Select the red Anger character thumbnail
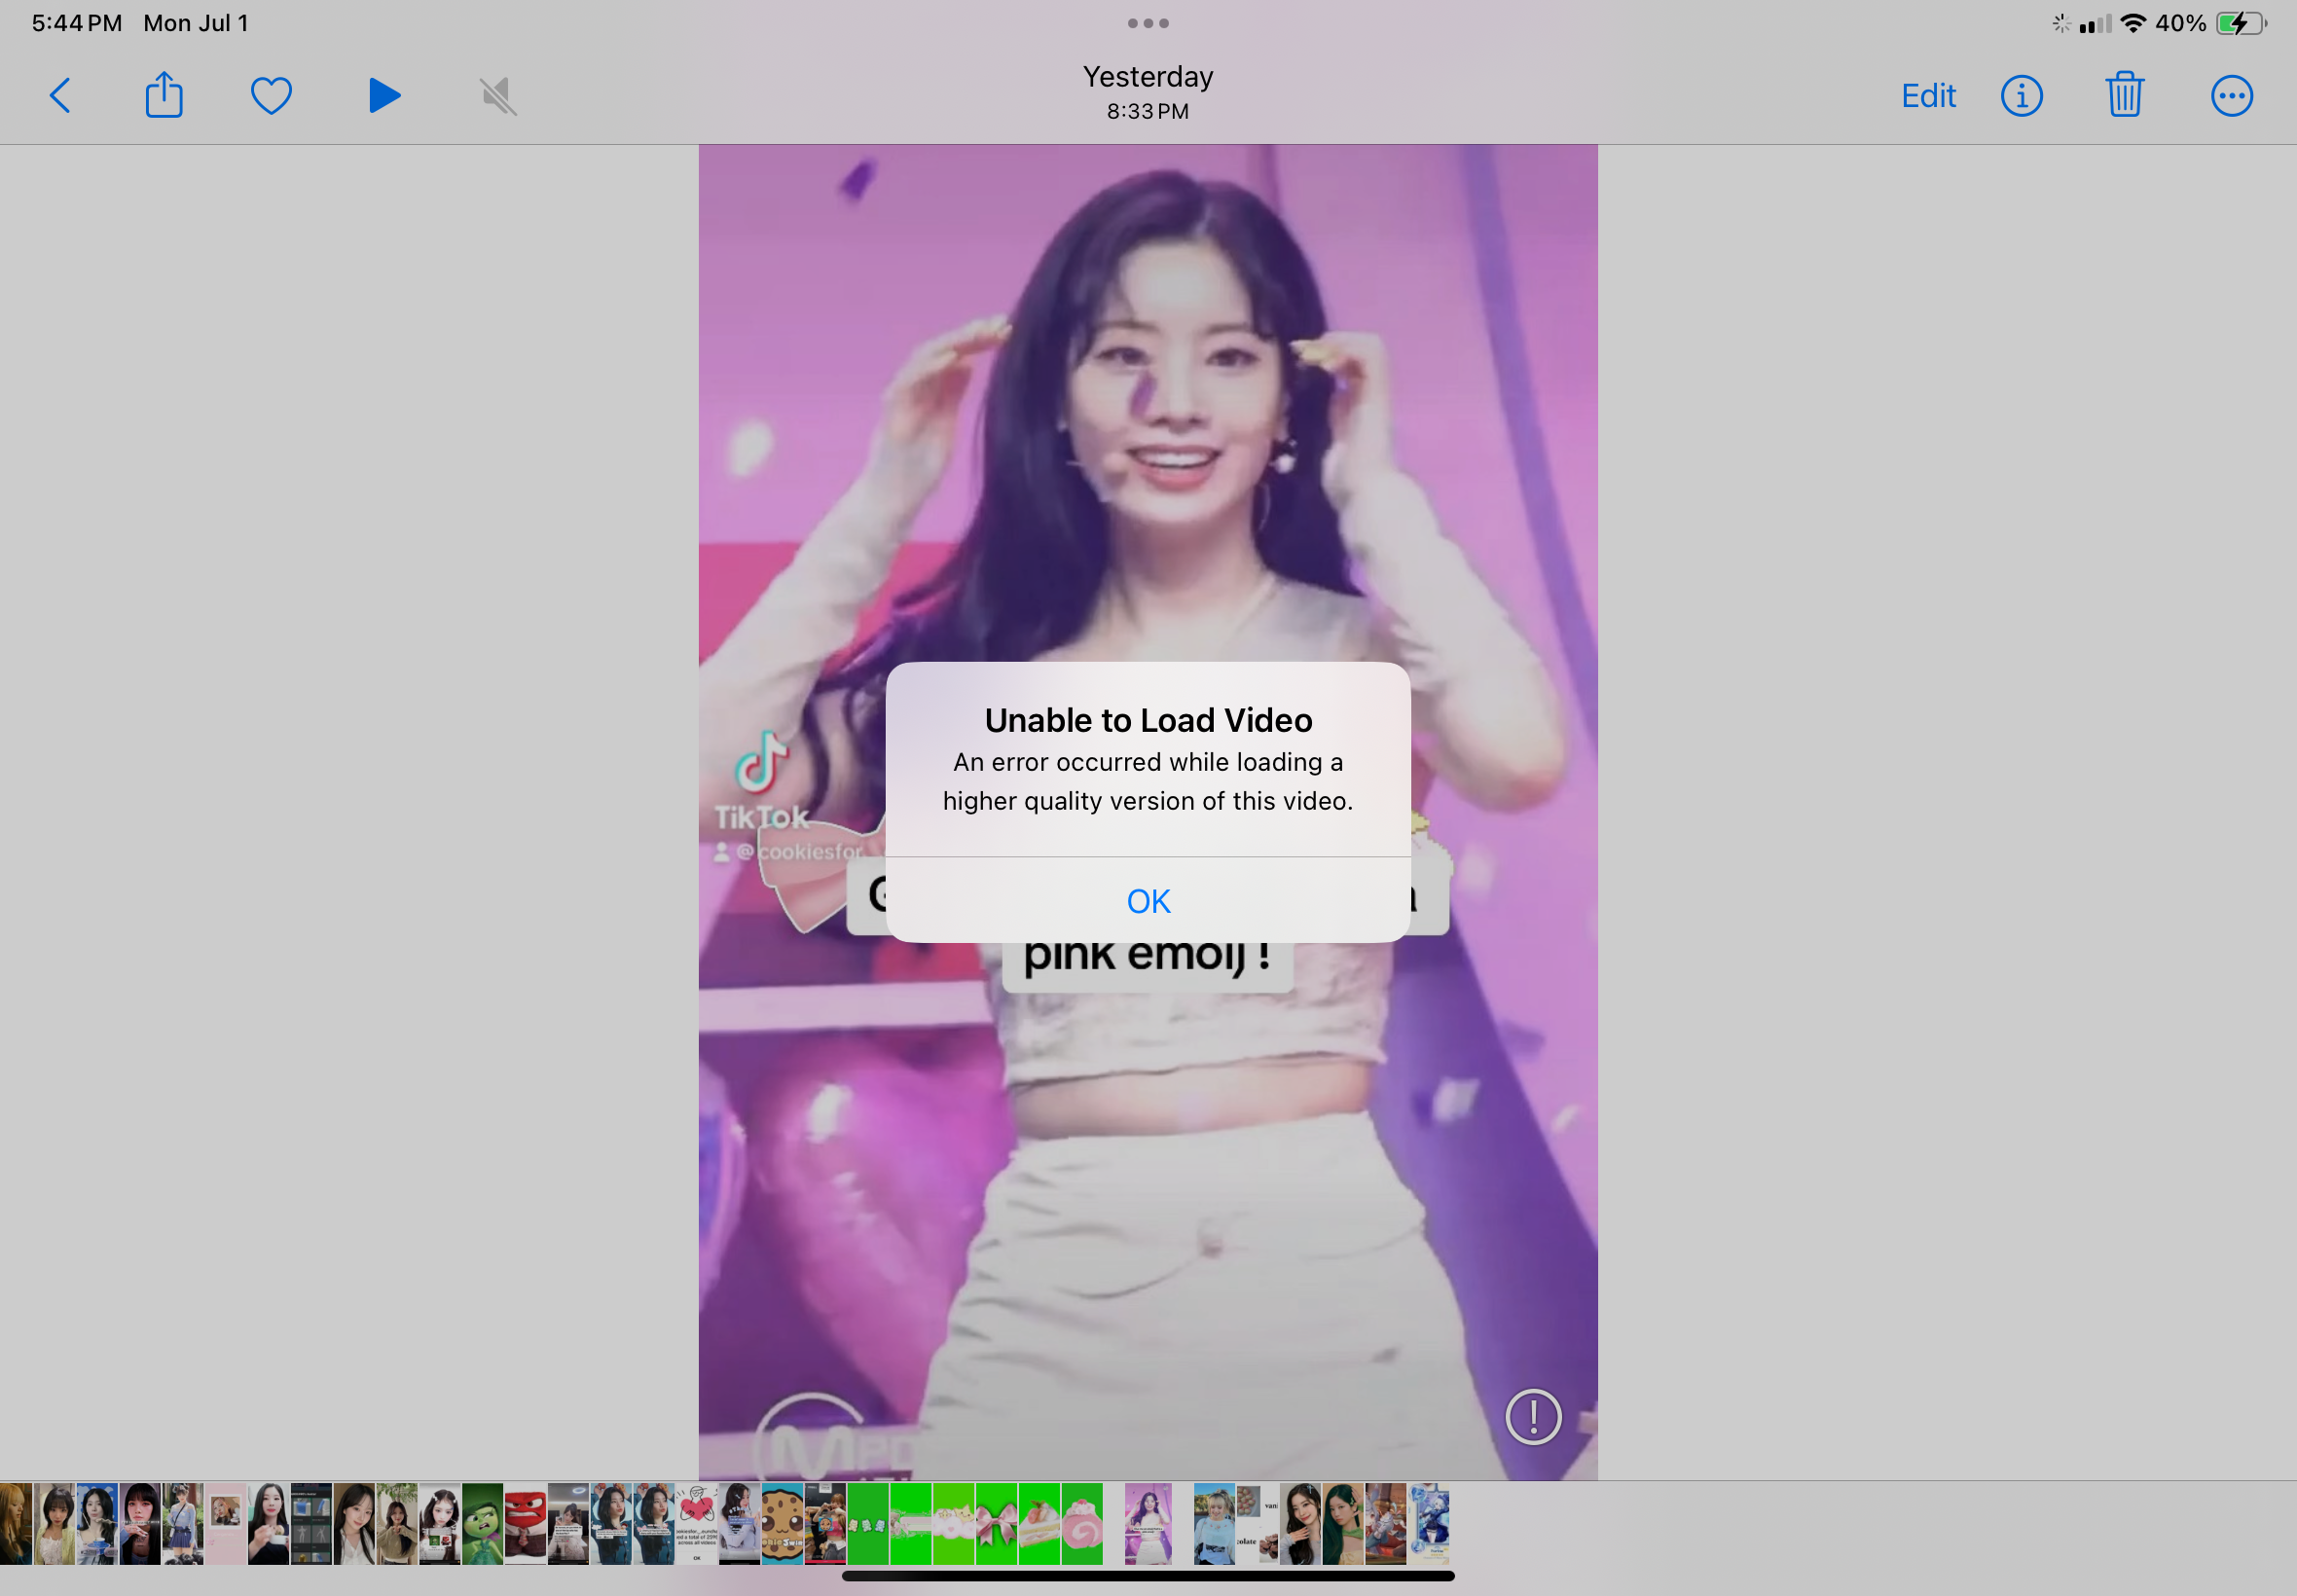The image size is (2297, 1596). [x=525, y=1524]
